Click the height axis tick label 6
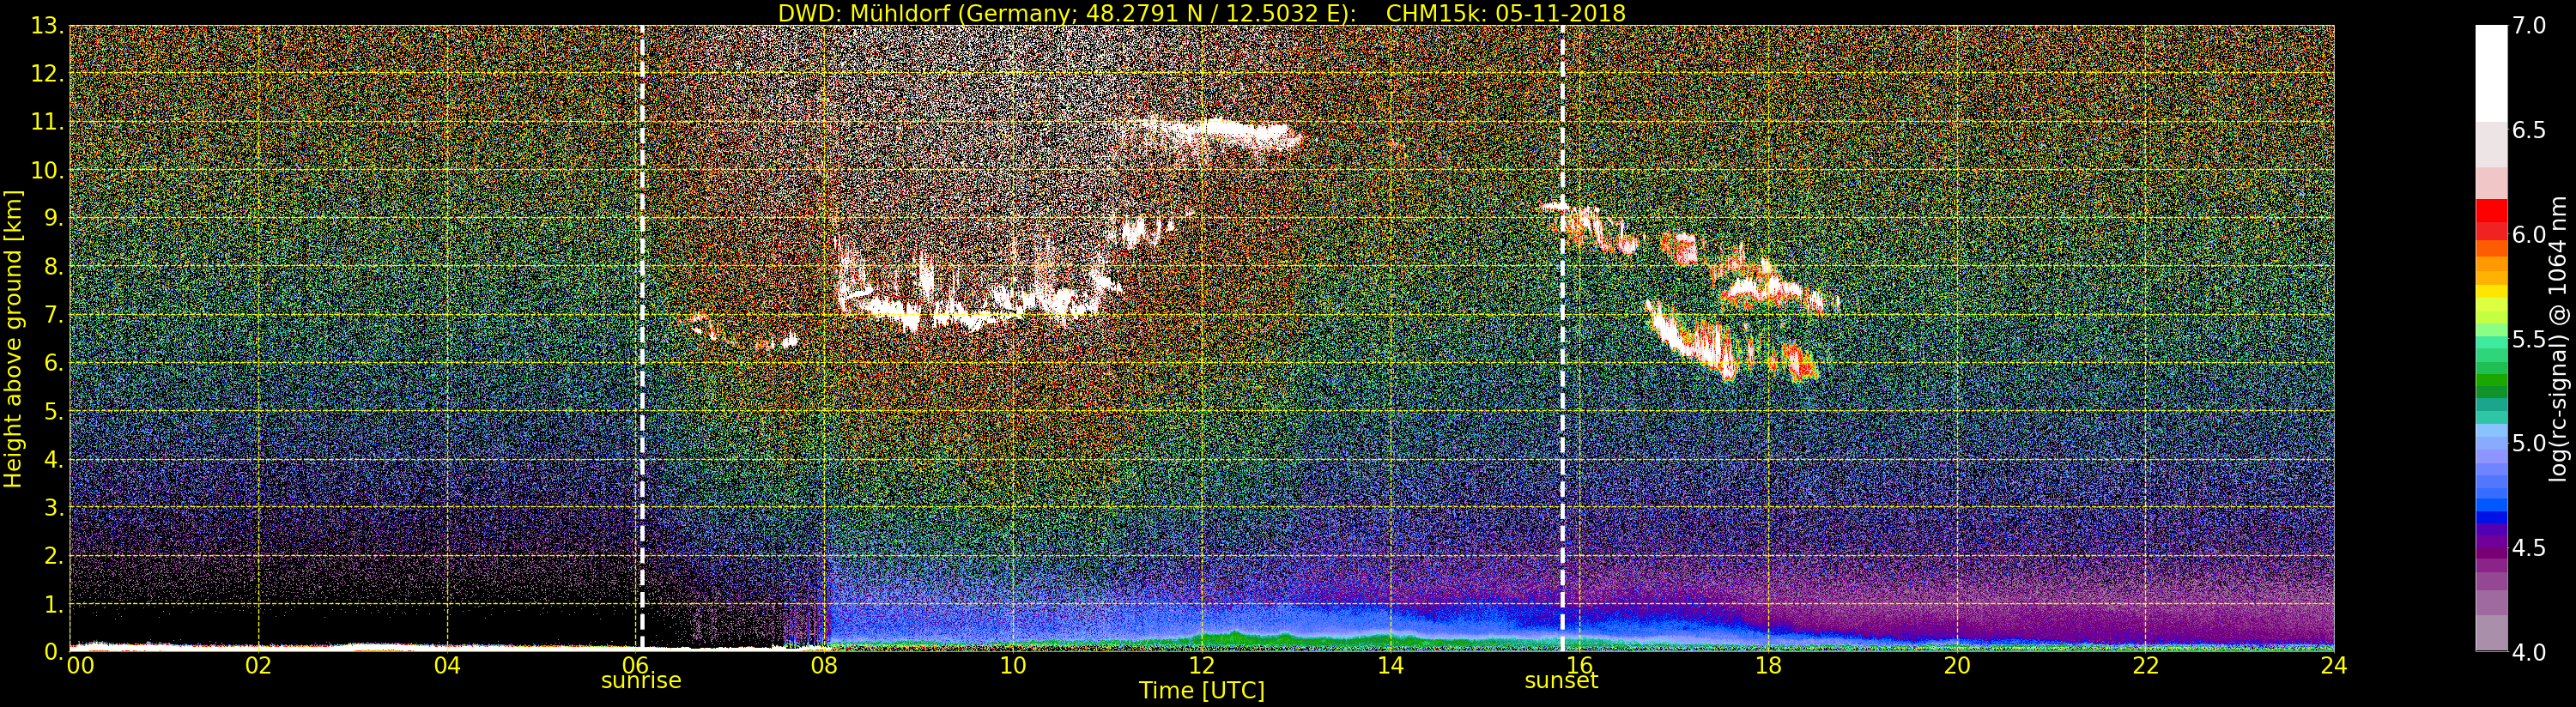This screenshot has height=707, width=2576. click(x=53, y=363)
